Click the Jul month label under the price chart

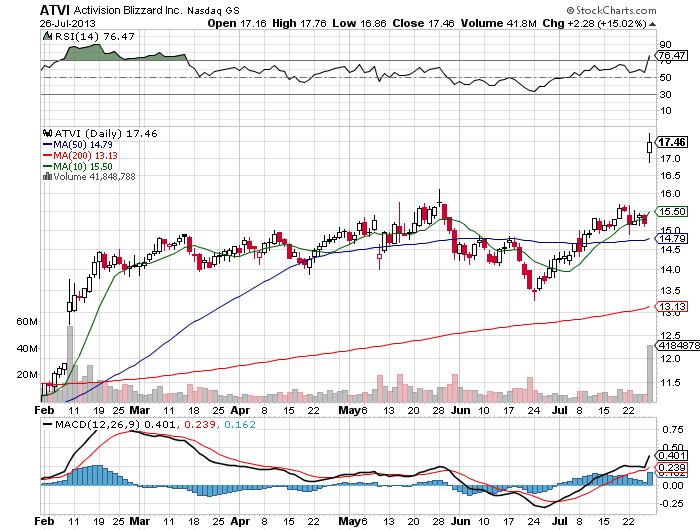tap(560, 410)
